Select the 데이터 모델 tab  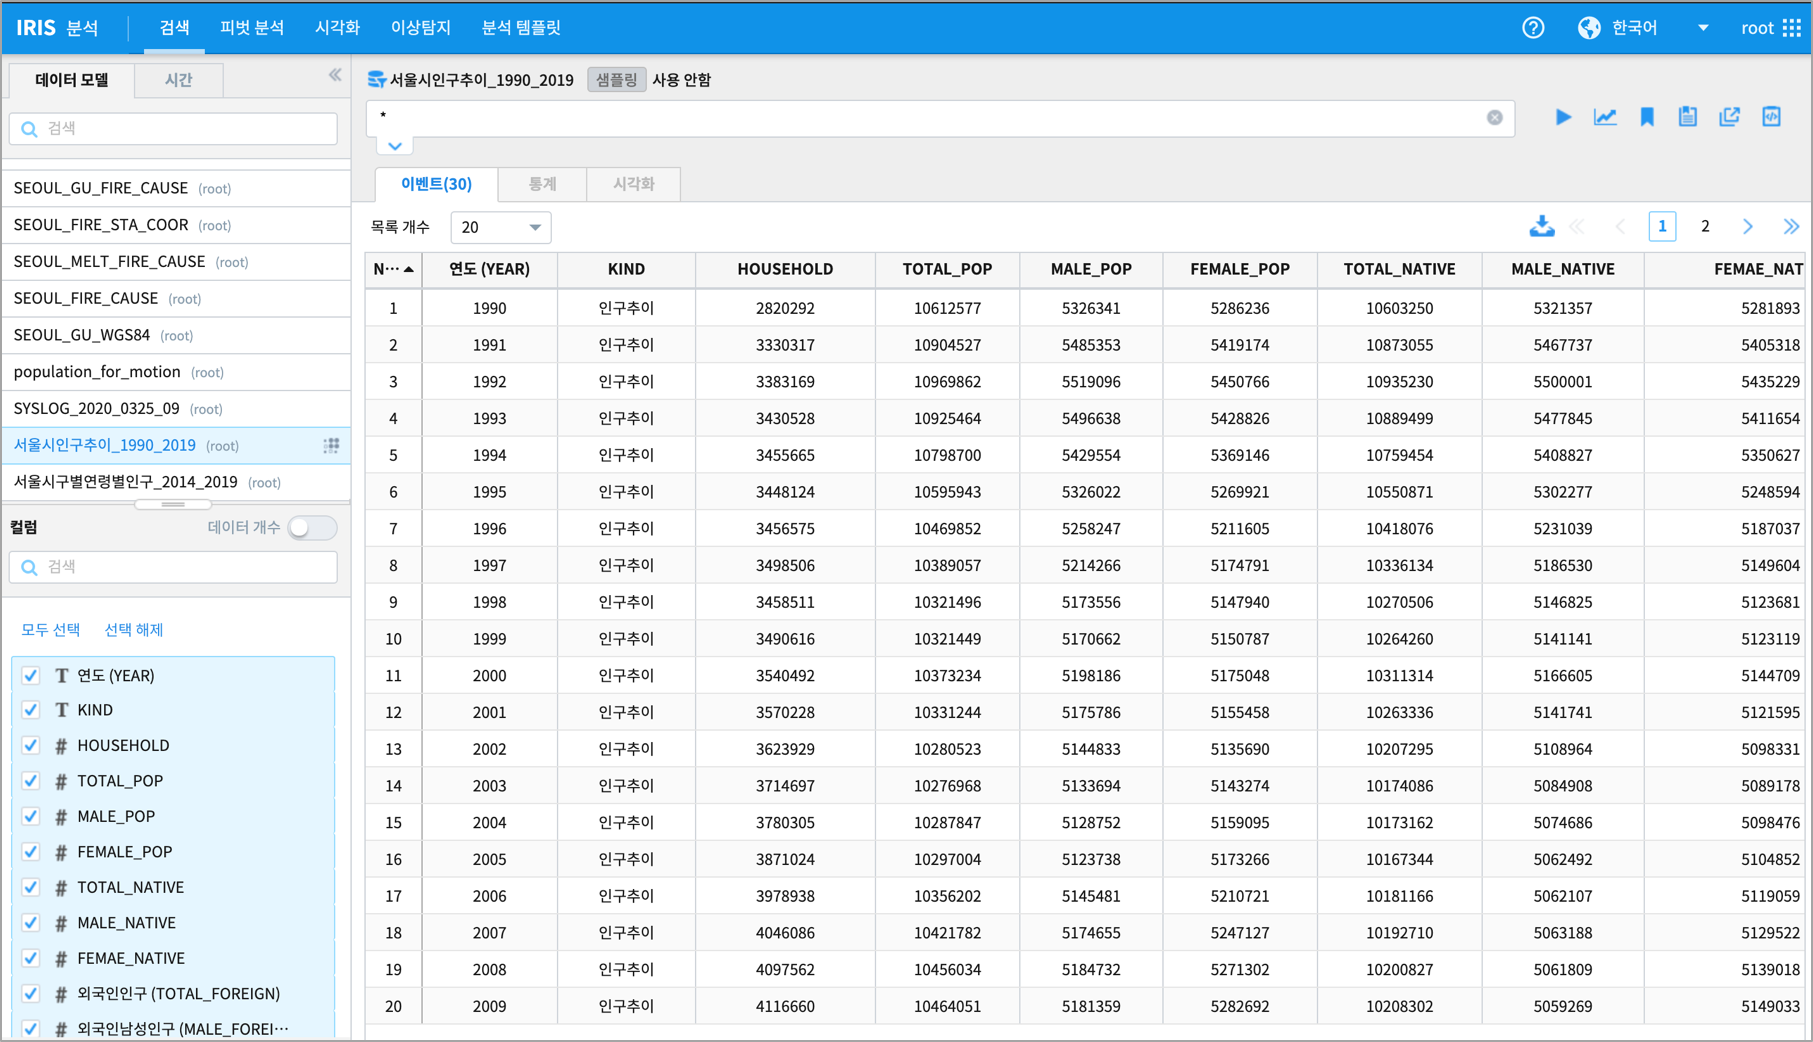point(71,80)
